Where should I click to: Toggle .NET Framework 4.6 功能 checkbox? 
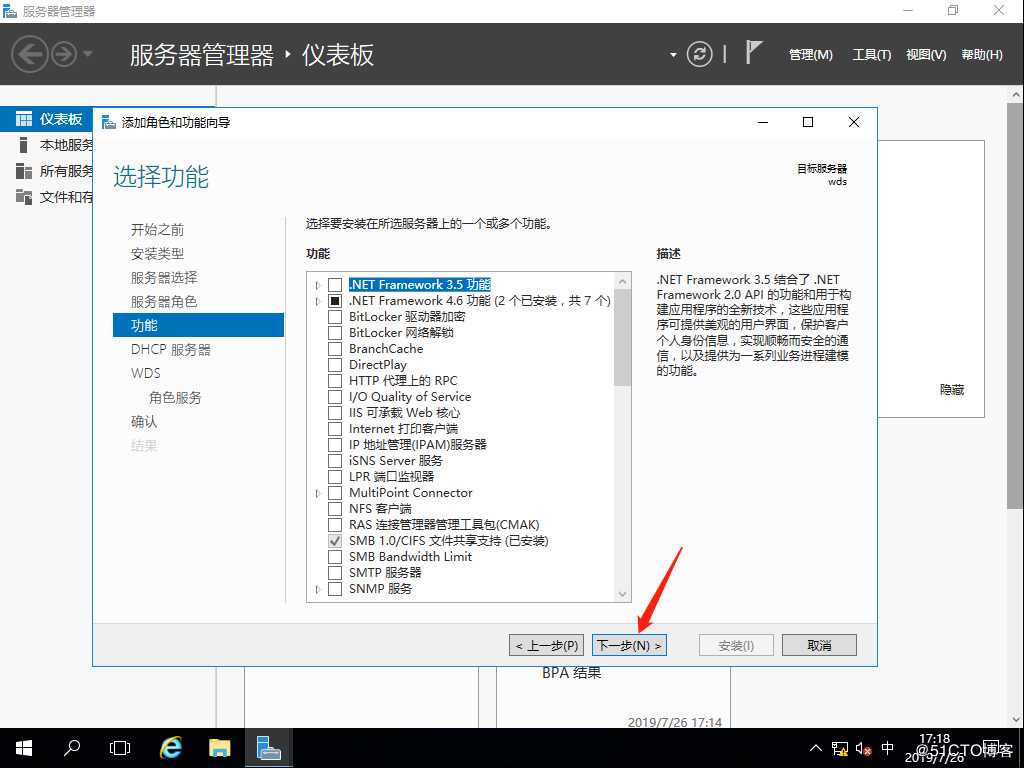(x=334, y=301)
